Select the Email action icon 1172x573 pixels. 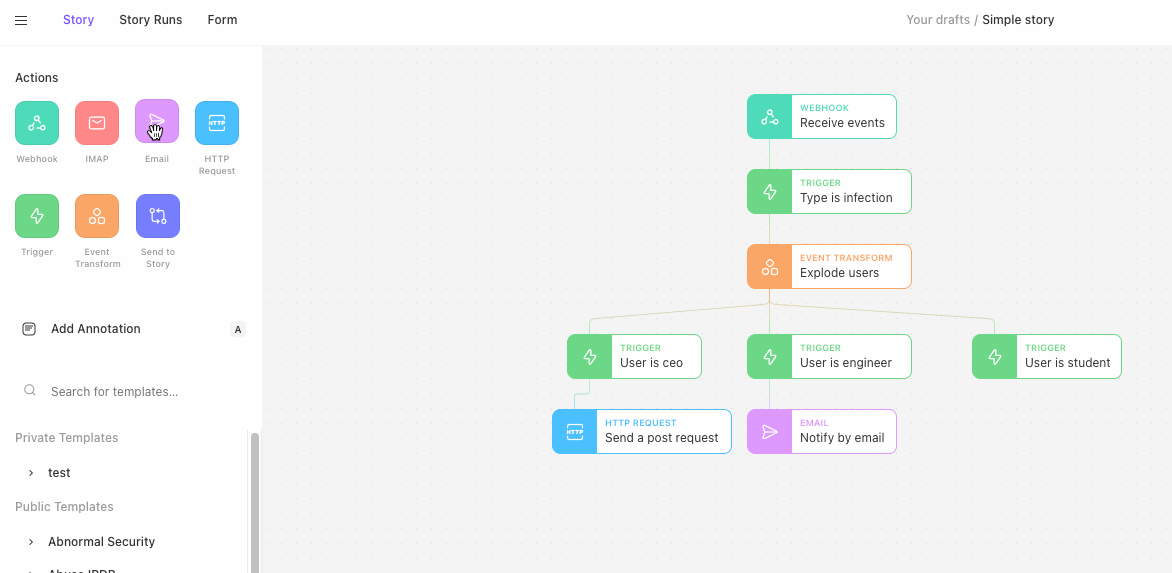[156, 121]
